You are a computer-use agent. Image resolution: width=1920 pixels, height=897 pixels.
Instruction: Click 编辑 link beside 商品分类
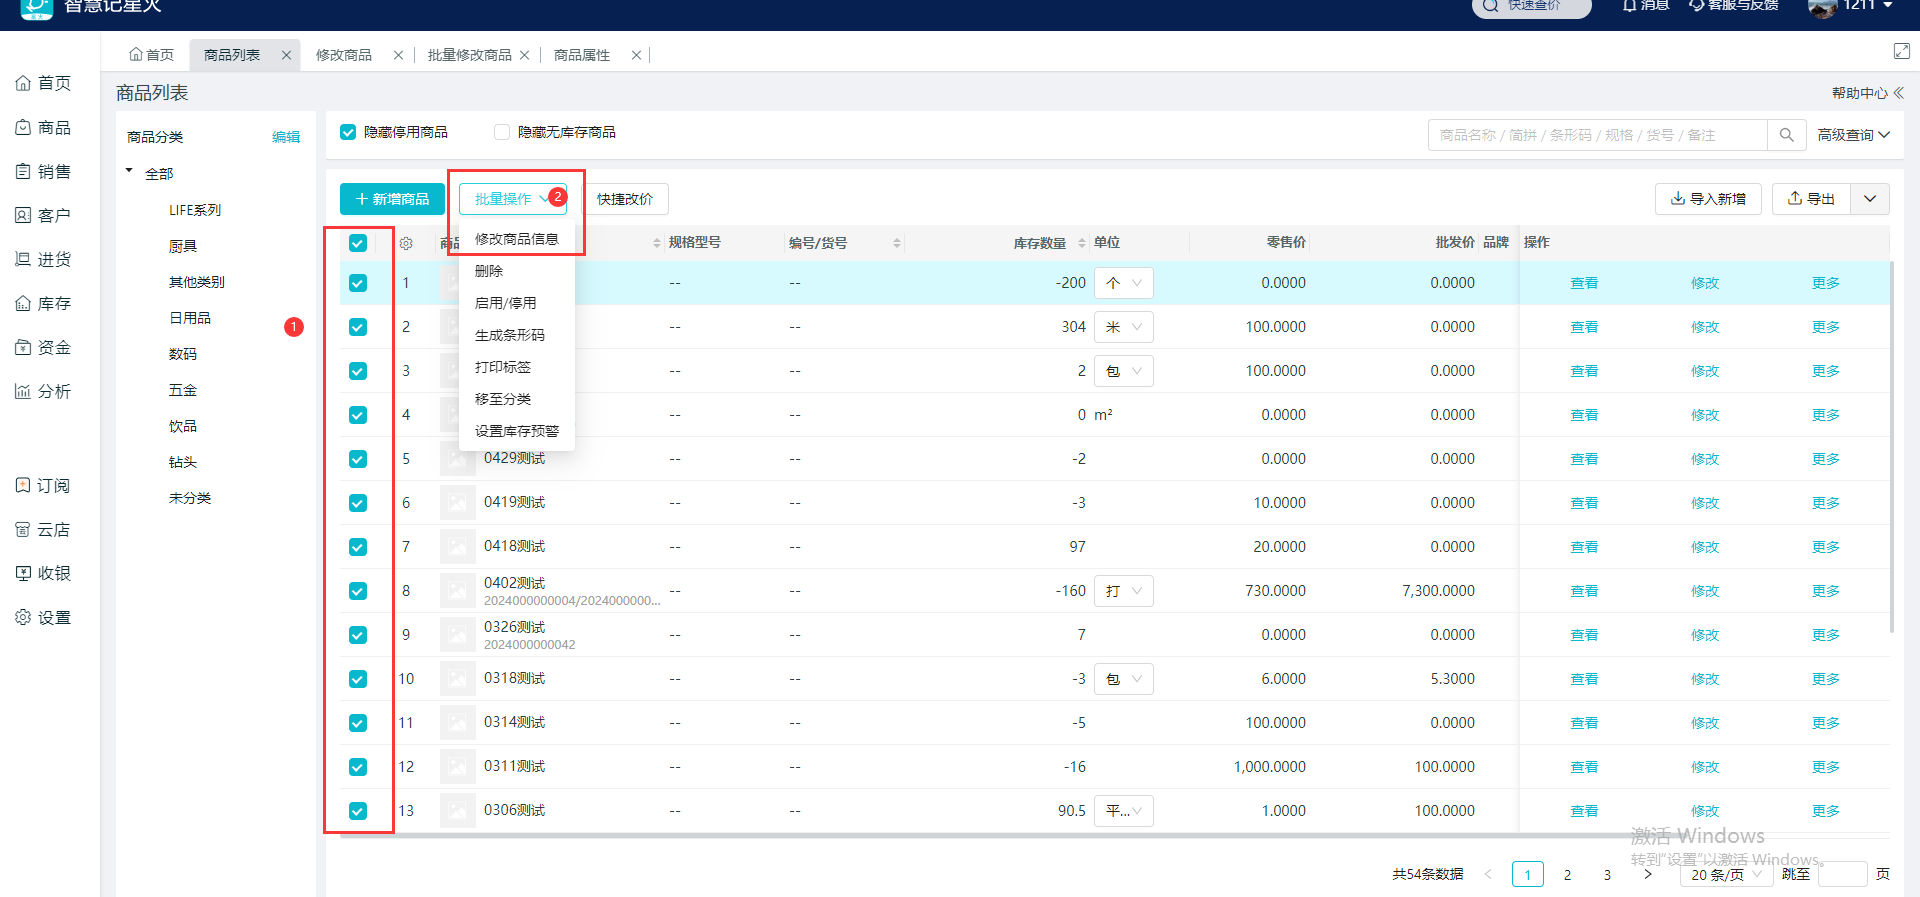click(x=286, y=137)
